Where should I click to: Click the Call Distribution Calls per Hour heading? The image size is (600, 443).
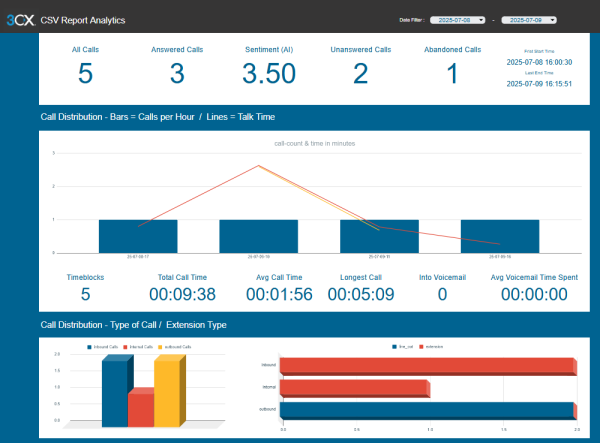[158, 117]
